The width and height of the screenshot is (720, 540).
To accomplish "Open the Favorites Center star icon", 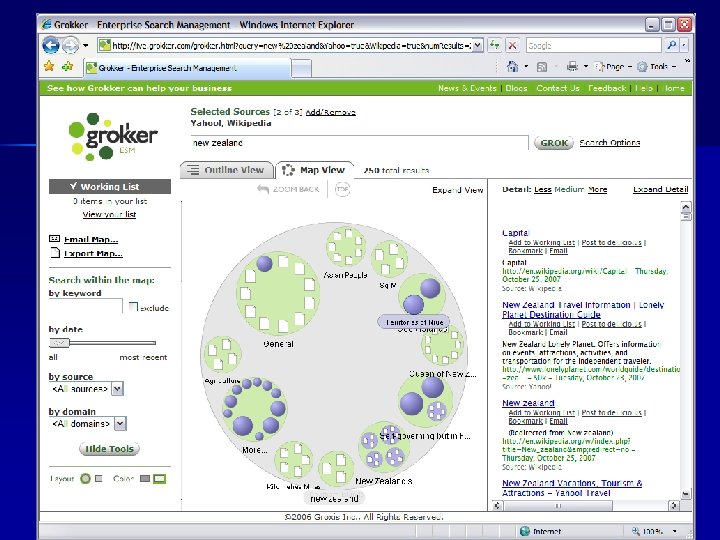I will coord(49,67).
